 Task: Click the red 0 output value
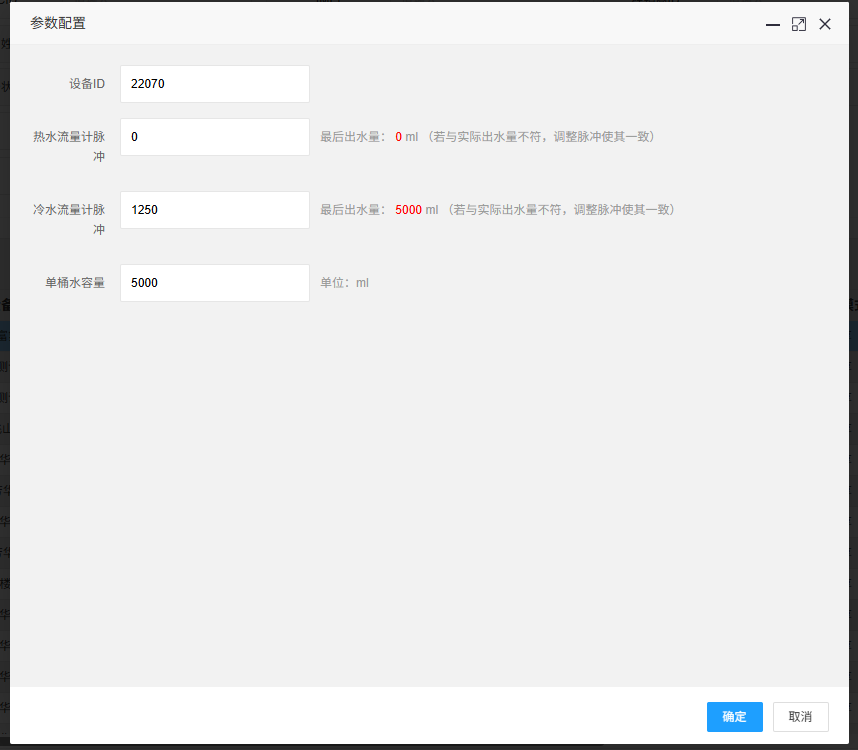[398, 137]
